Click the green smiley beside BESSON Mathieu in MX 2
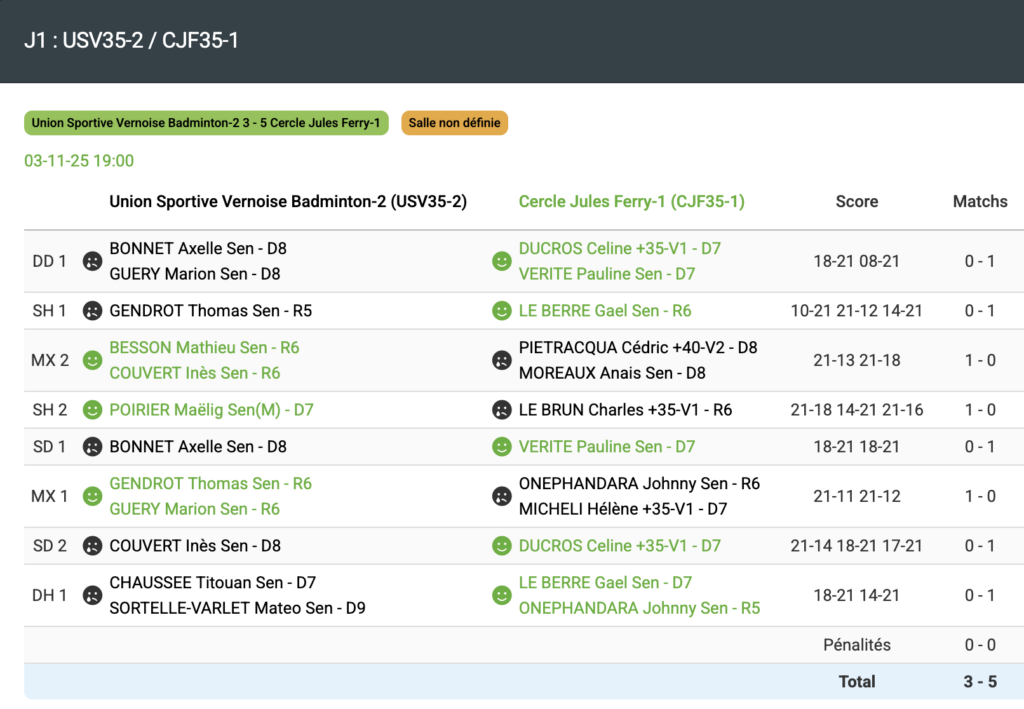This screenshot has height=709, width=1024. pos(92,360)
